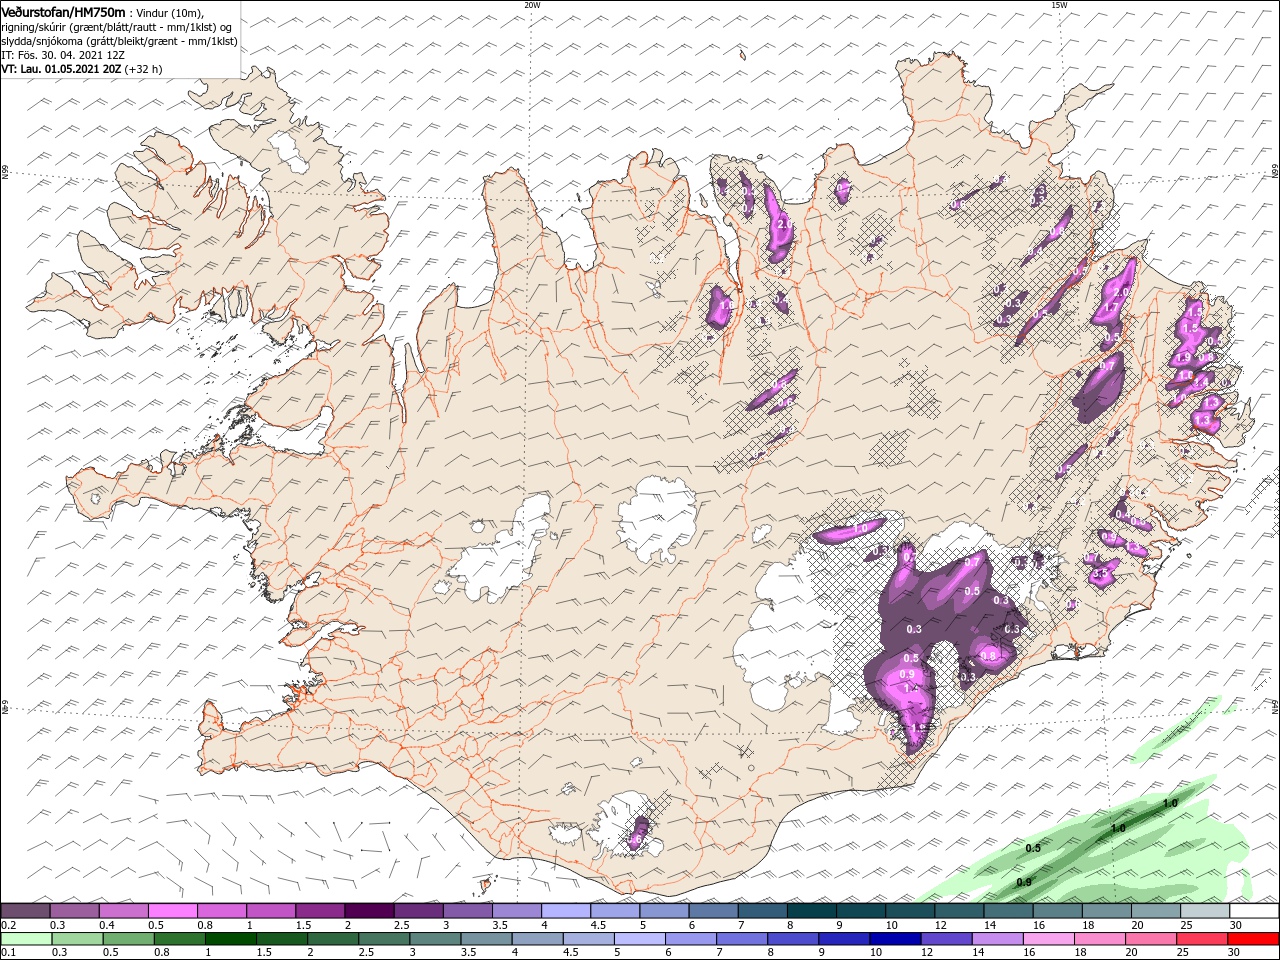Click the 'Veðurstofan/HM750m' title text
This screenshot has width=1280, height=960.
63,12
